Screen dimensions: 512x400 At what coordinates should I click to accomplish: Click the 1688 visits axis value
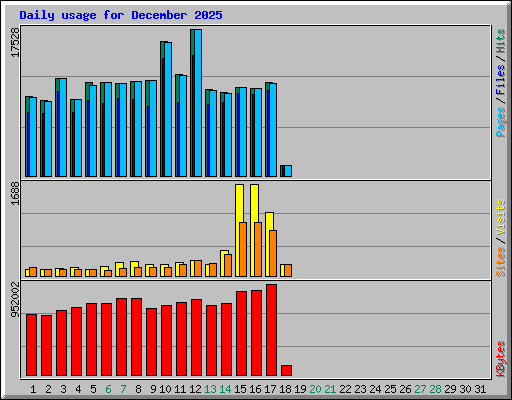pyautogui.click(x=15, y=193)
